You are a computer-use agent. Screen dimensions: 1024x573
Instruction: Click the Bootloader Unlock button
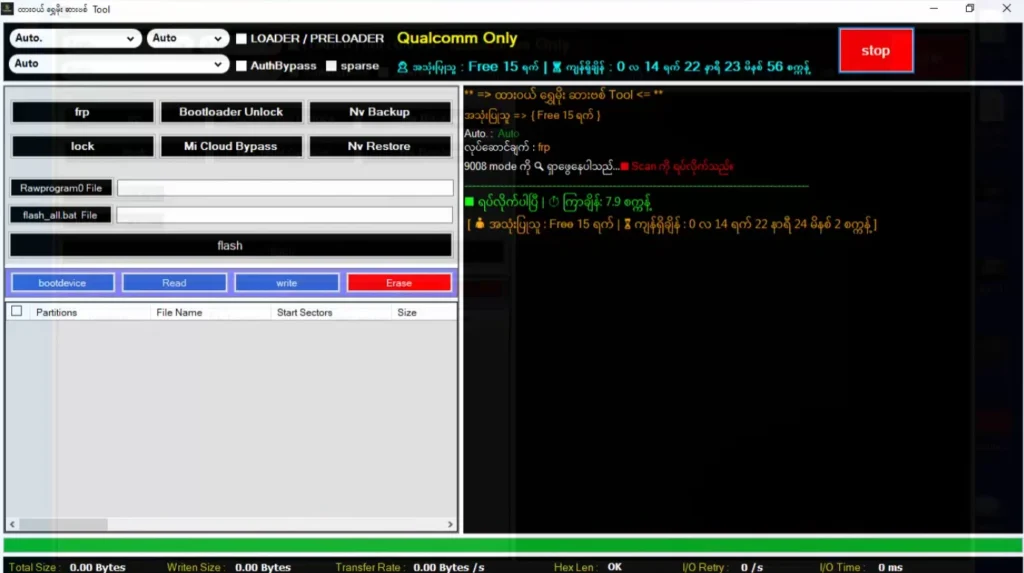[231, 112]
